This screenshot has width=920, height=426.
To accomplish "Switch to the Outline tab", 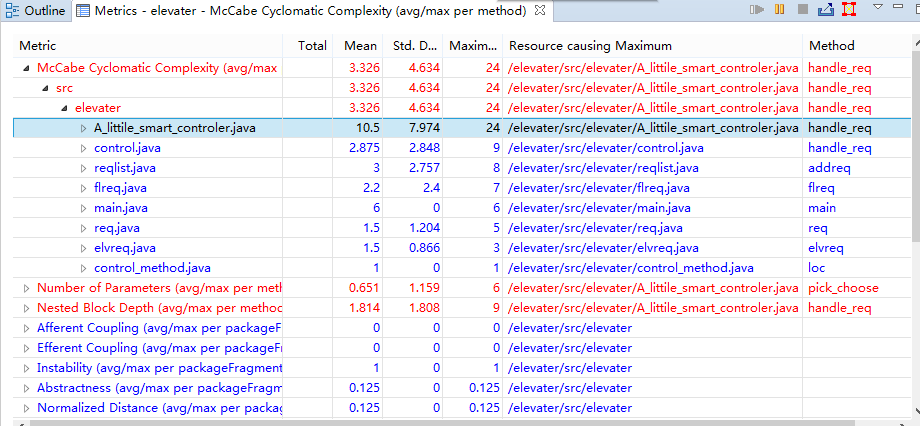I will pyautogui.click(x=35, y=11).
